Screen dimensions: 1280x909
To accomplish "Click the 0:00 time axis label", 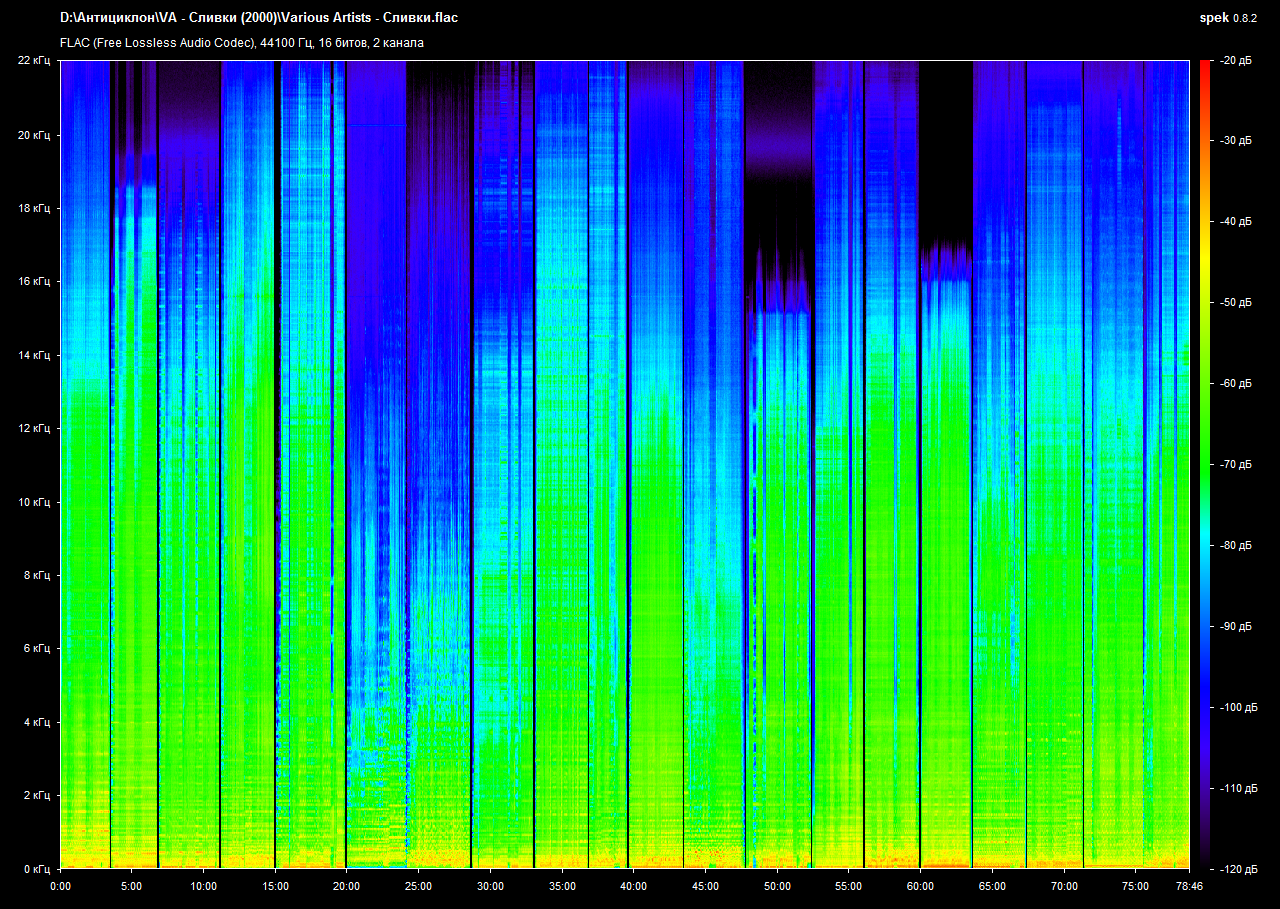I will click(x=60, y=886).
